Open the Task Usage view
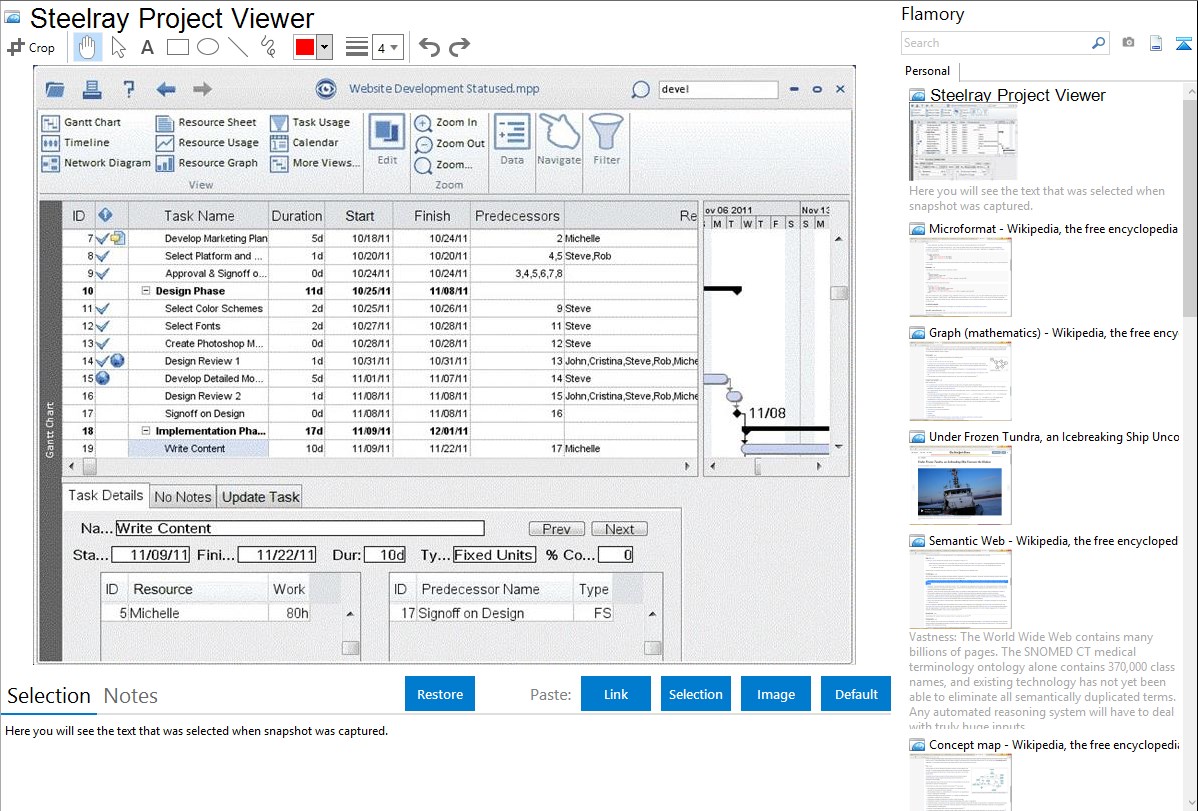The height and width of the screenshot is (811, 1198). coord(310,122)
